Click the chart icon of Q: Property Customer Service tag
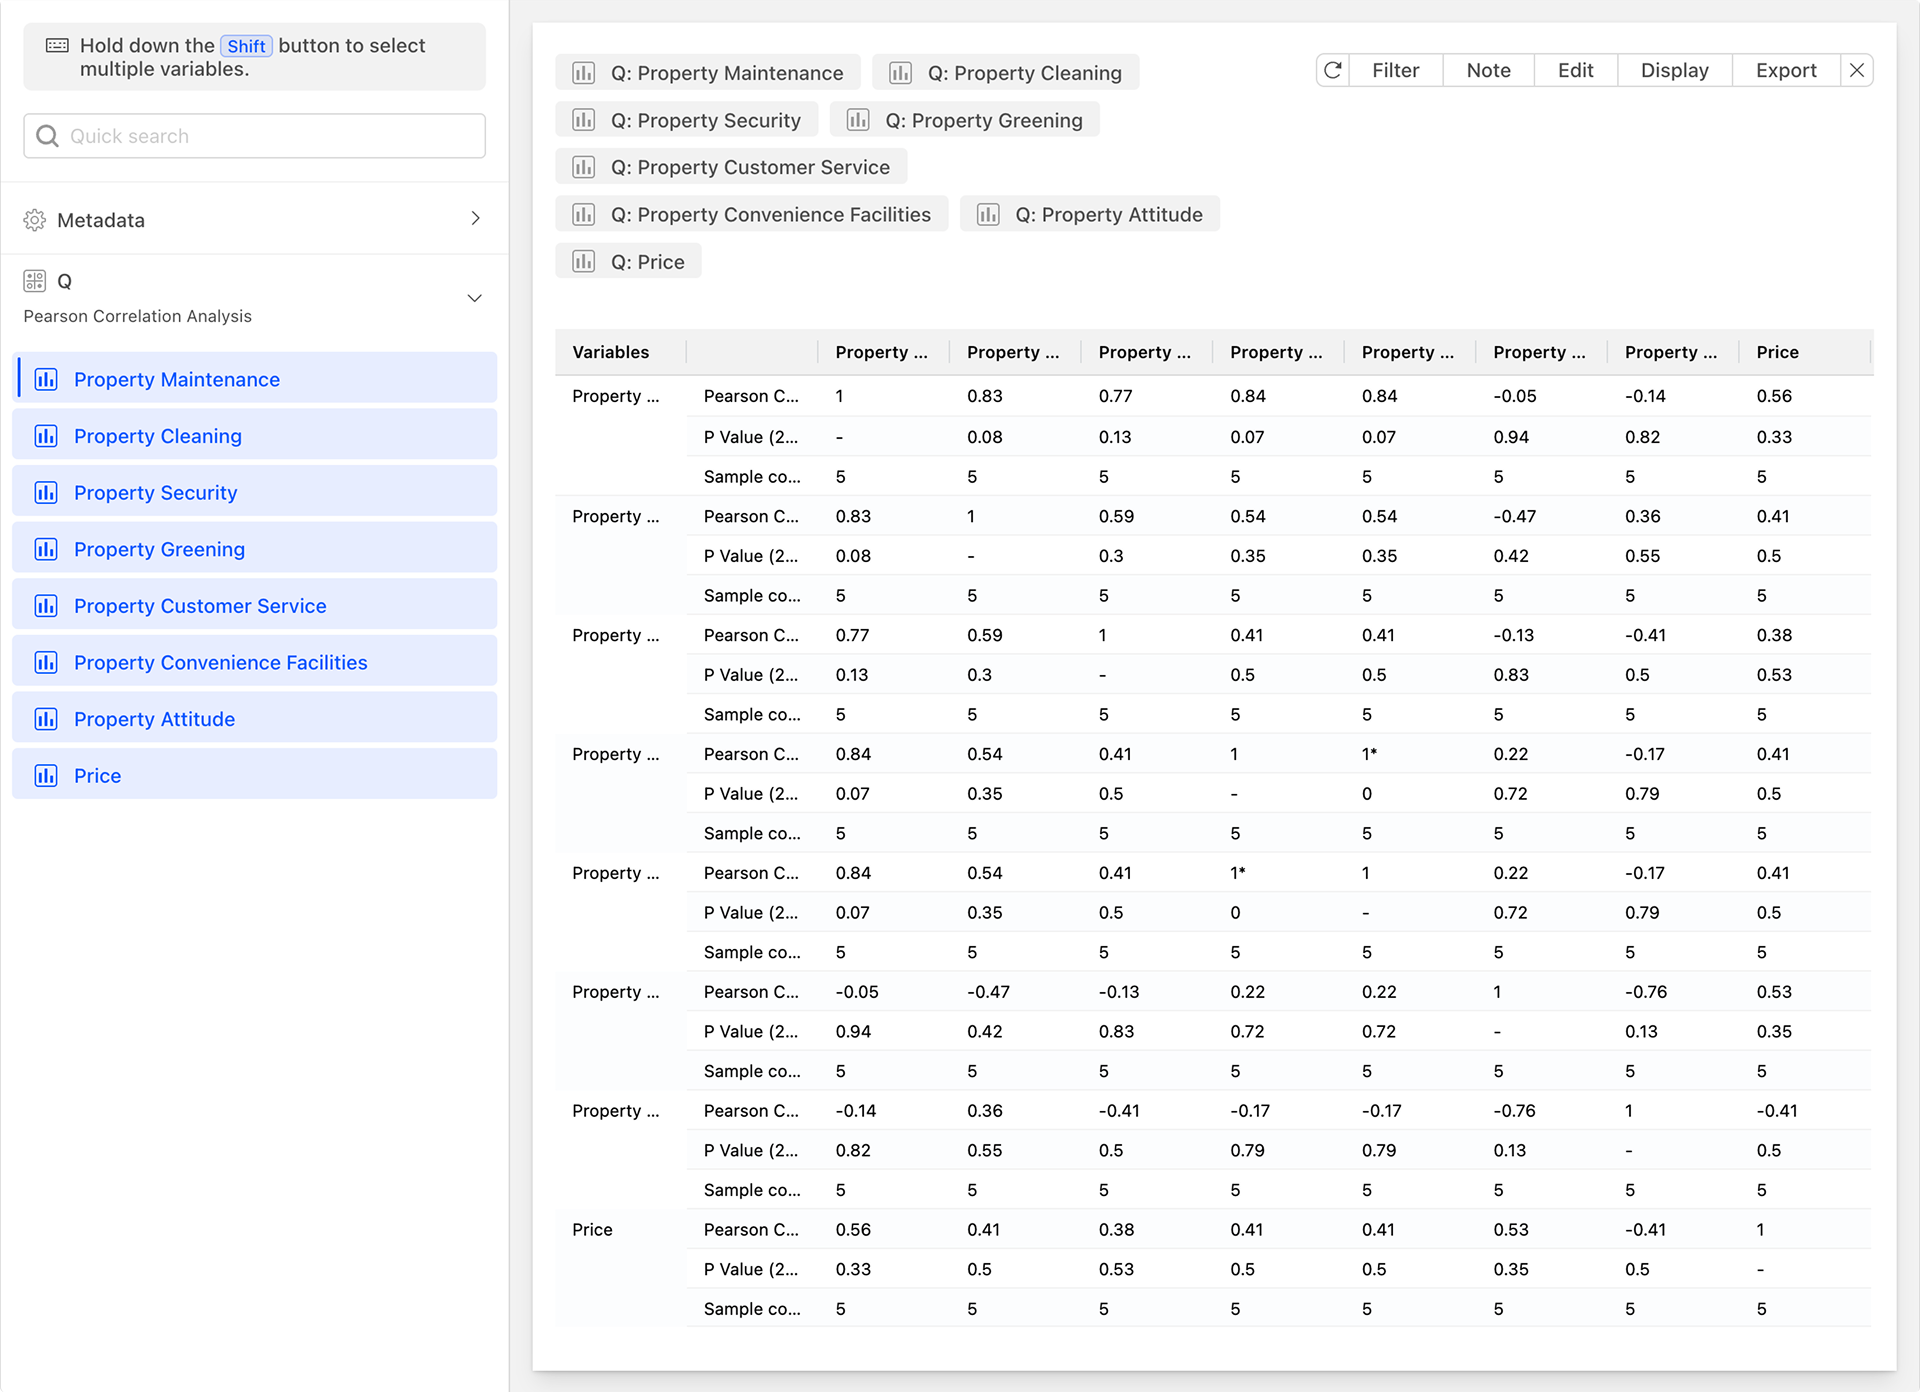This screenshot has height=1392, width=1920. click(x=584, y=167)
